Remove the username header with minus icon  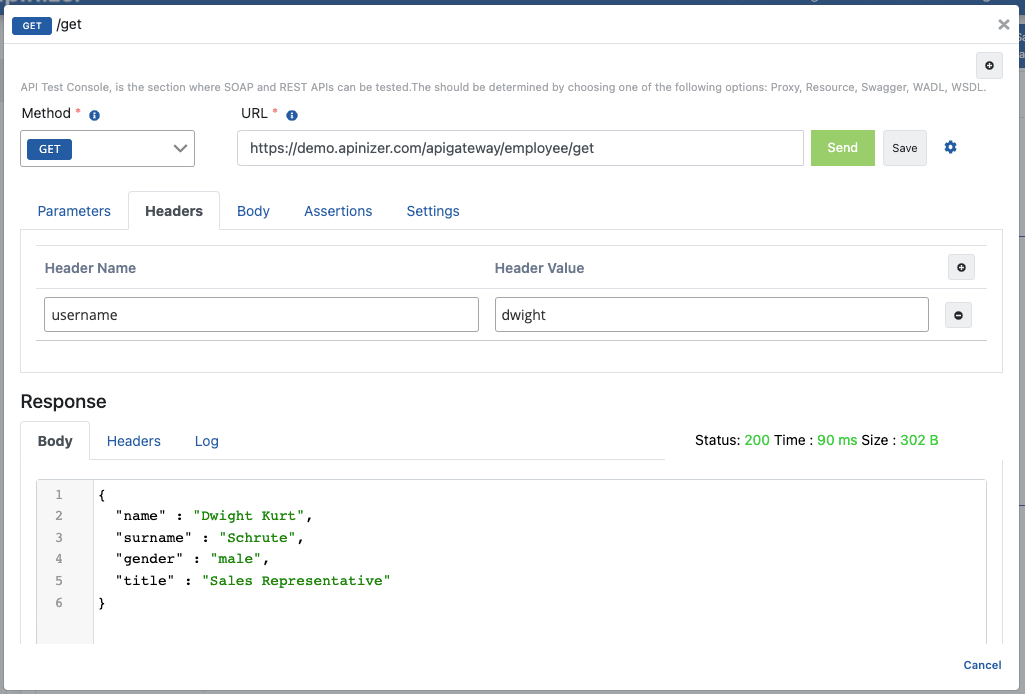[958, 315]
